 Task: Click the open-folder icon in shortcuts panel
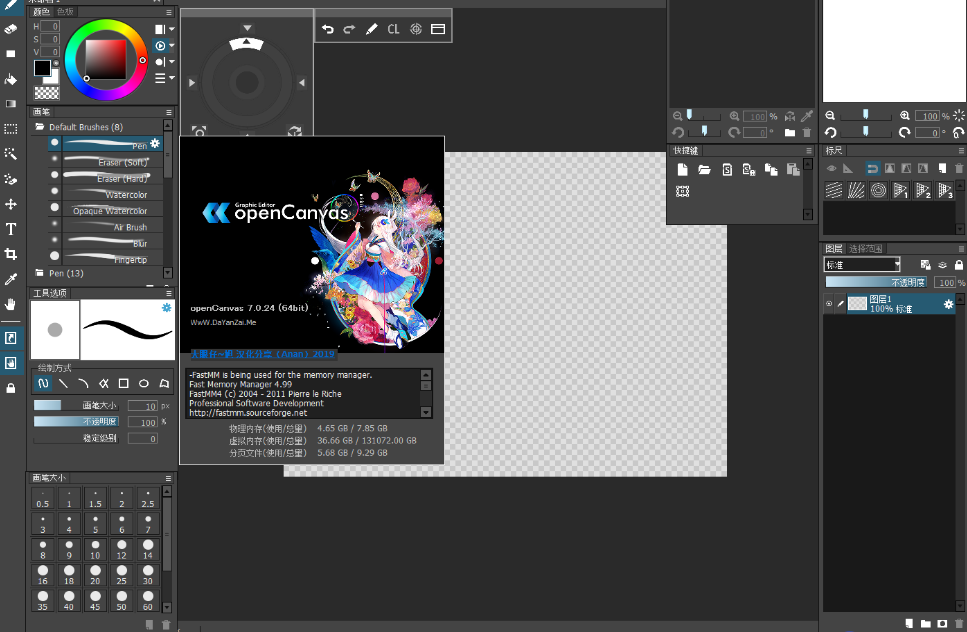(x=704, y=169)
